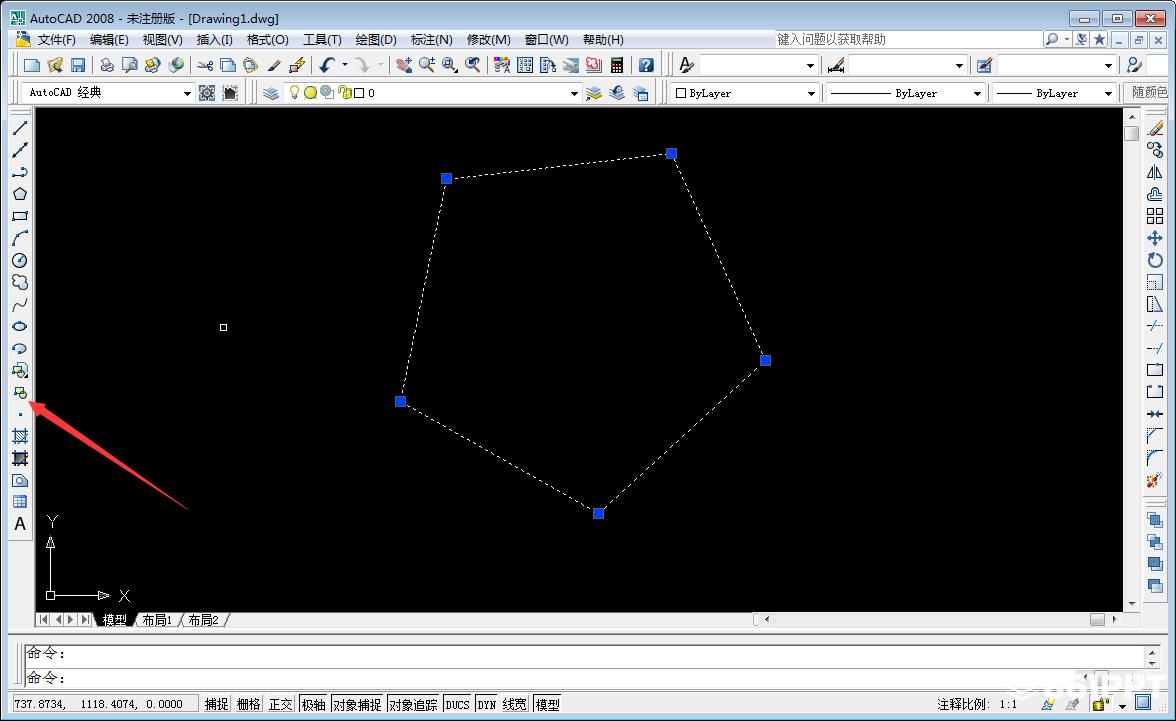Select the Spline draw tool
Image resolution: width=1176 pixels, height=721 pixels.
[x=20, y=305]
